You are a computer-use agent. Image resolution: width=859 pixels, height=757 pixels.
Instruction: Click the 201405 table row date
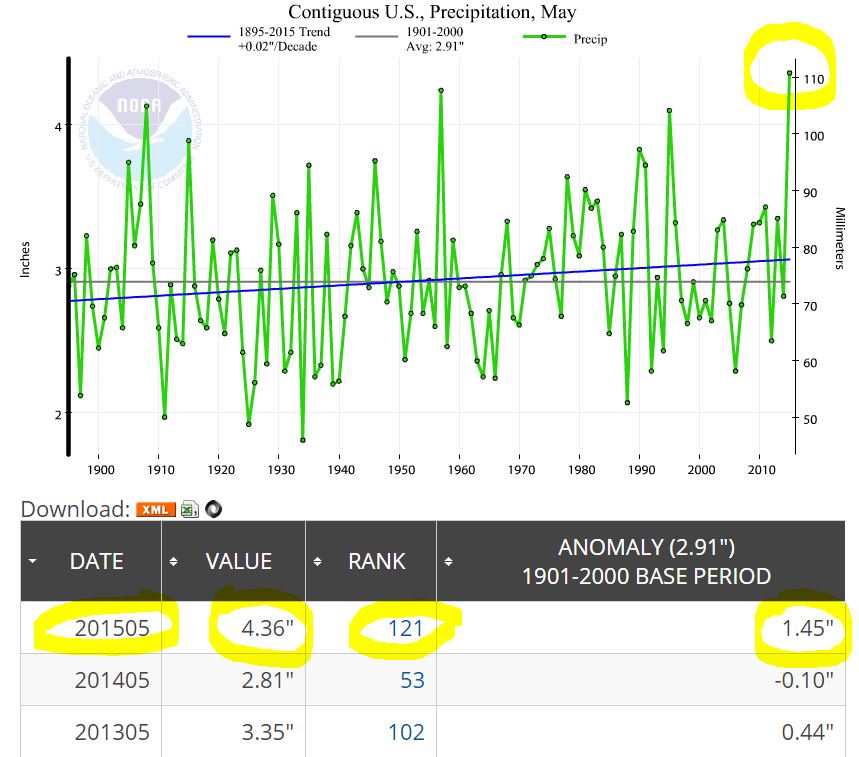click(112, 680)
